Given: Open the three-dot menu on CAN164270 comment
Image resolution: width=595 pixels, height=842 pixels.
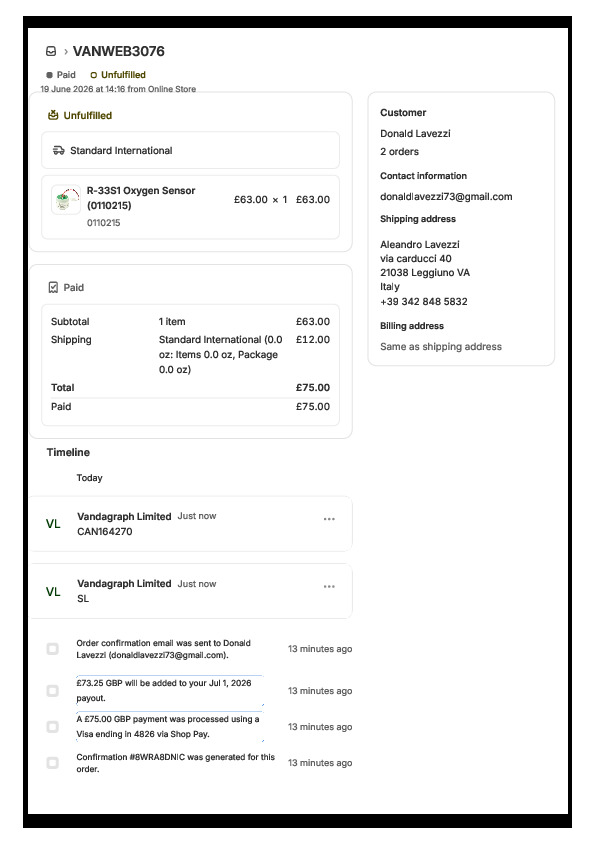Looking at the screenshot, I should tap(329, 519).
